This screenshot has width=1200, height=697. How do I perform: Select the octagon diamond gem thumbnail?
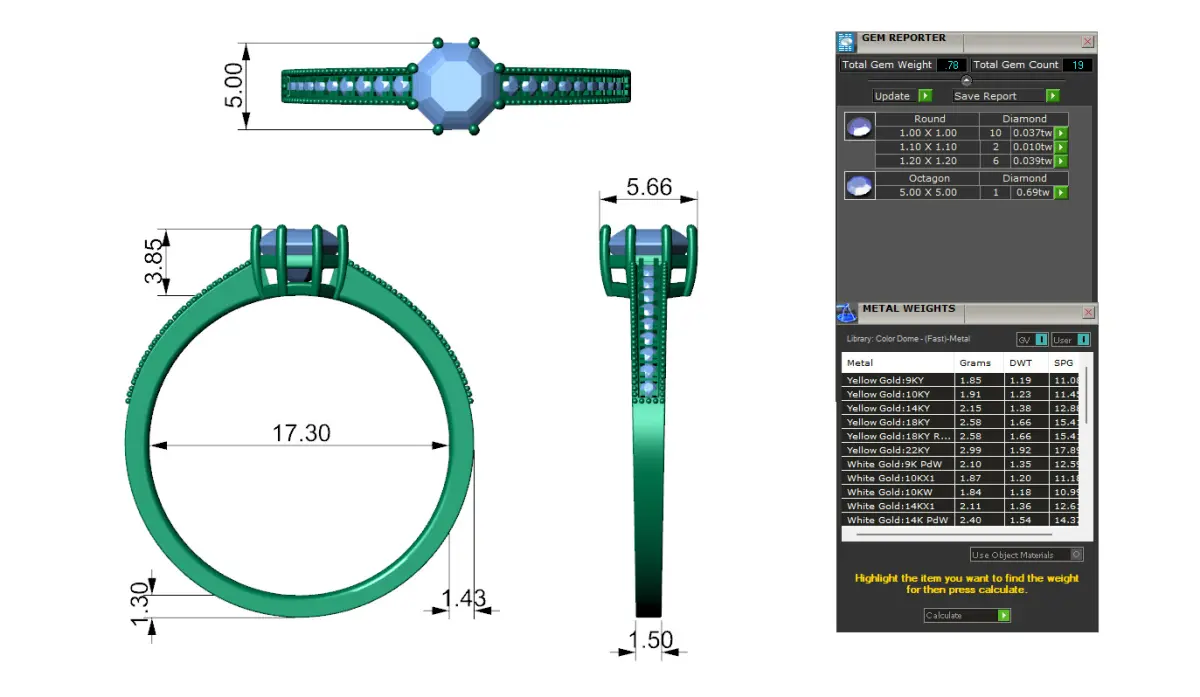[858, 185]
